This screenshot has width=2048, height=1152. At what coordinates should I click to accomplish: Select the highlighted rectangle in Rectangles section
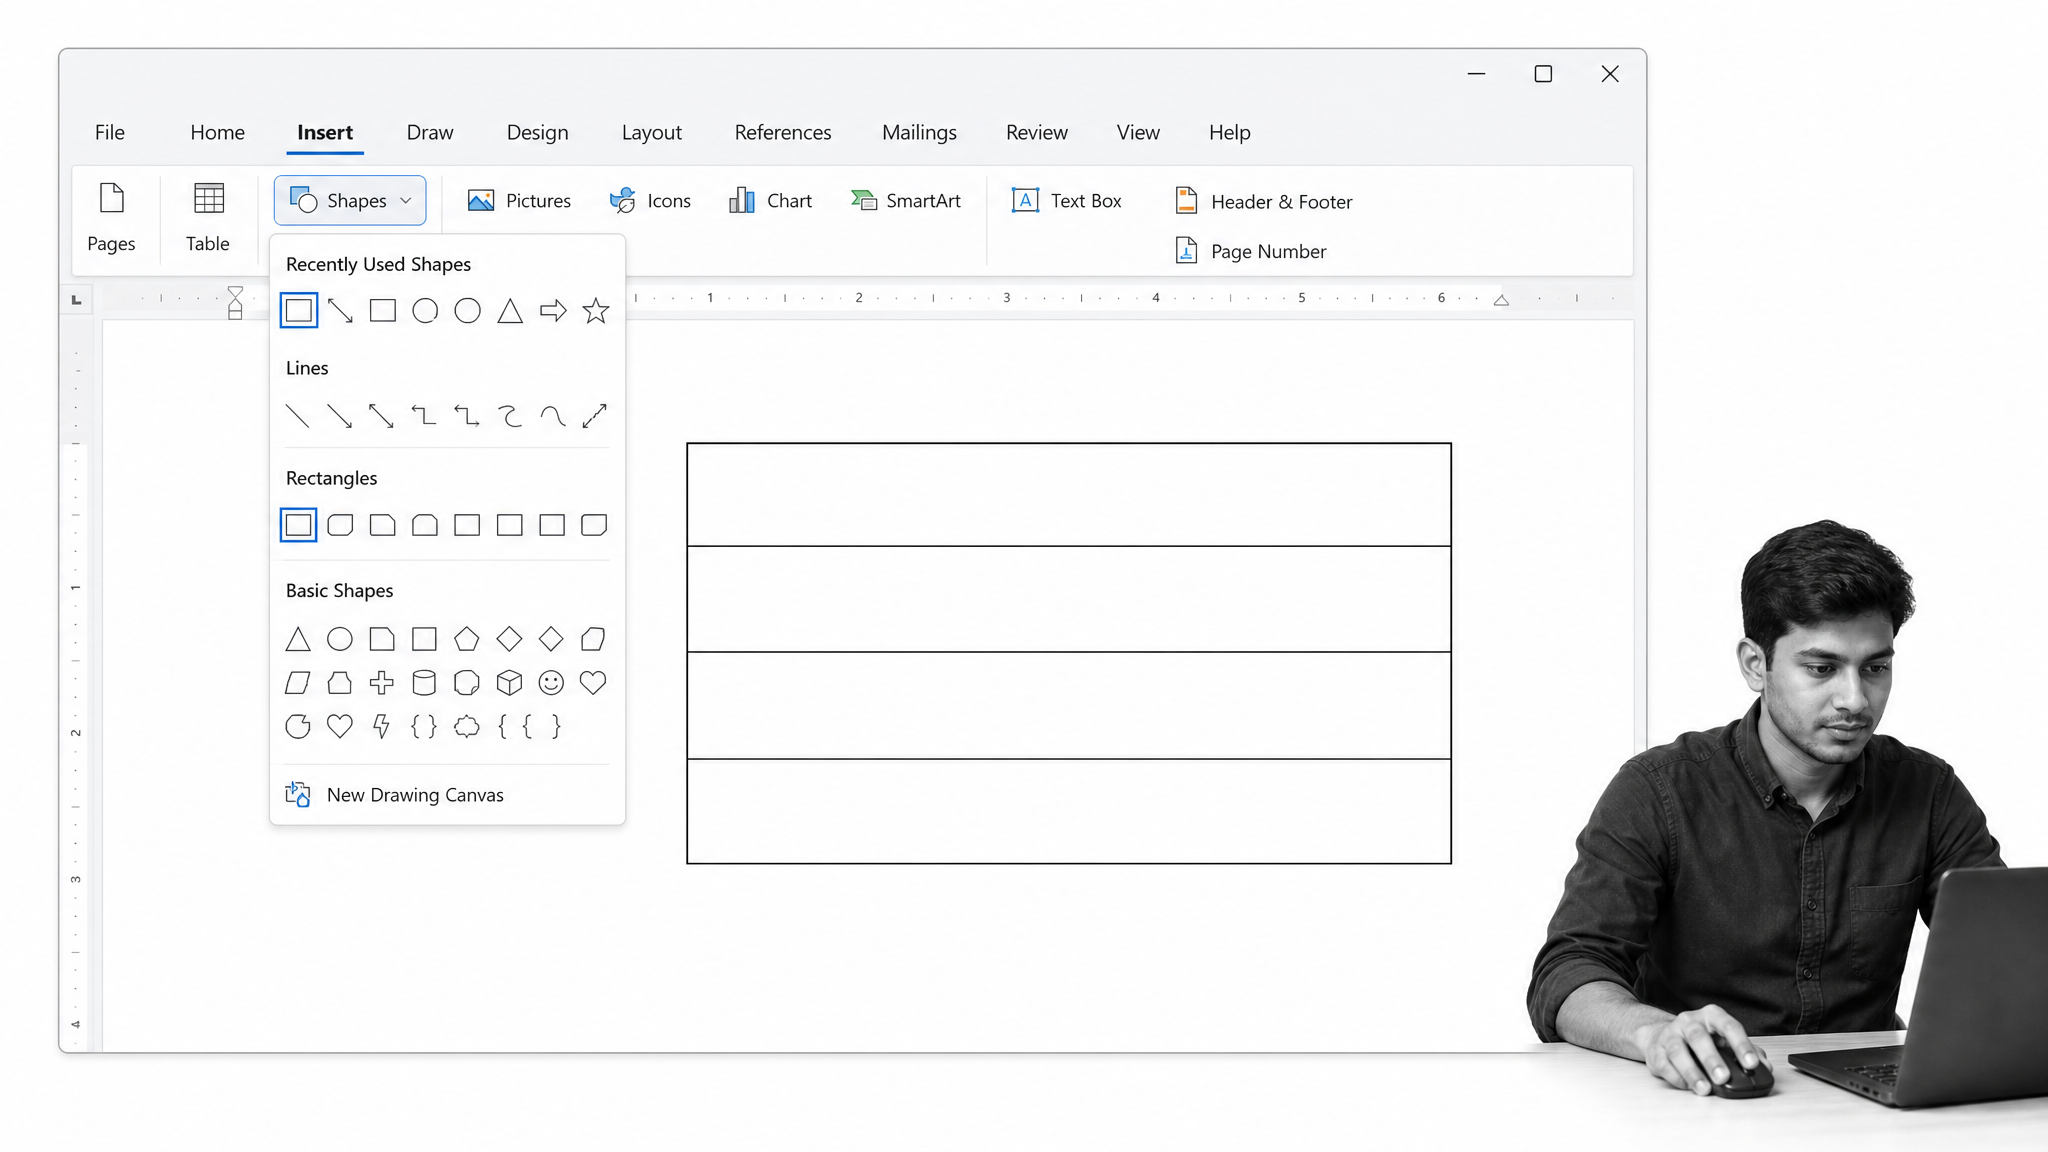click(x=298, y=525)
